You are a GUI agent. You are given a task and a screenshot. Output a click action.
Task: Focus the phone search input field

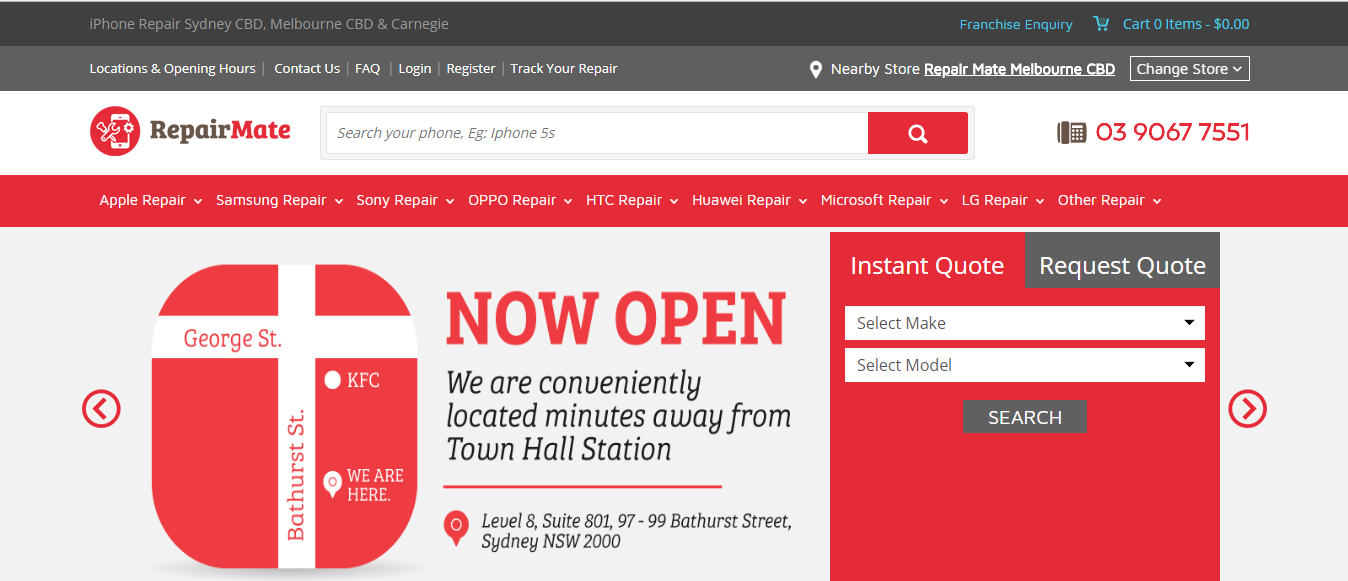point(597,133)
